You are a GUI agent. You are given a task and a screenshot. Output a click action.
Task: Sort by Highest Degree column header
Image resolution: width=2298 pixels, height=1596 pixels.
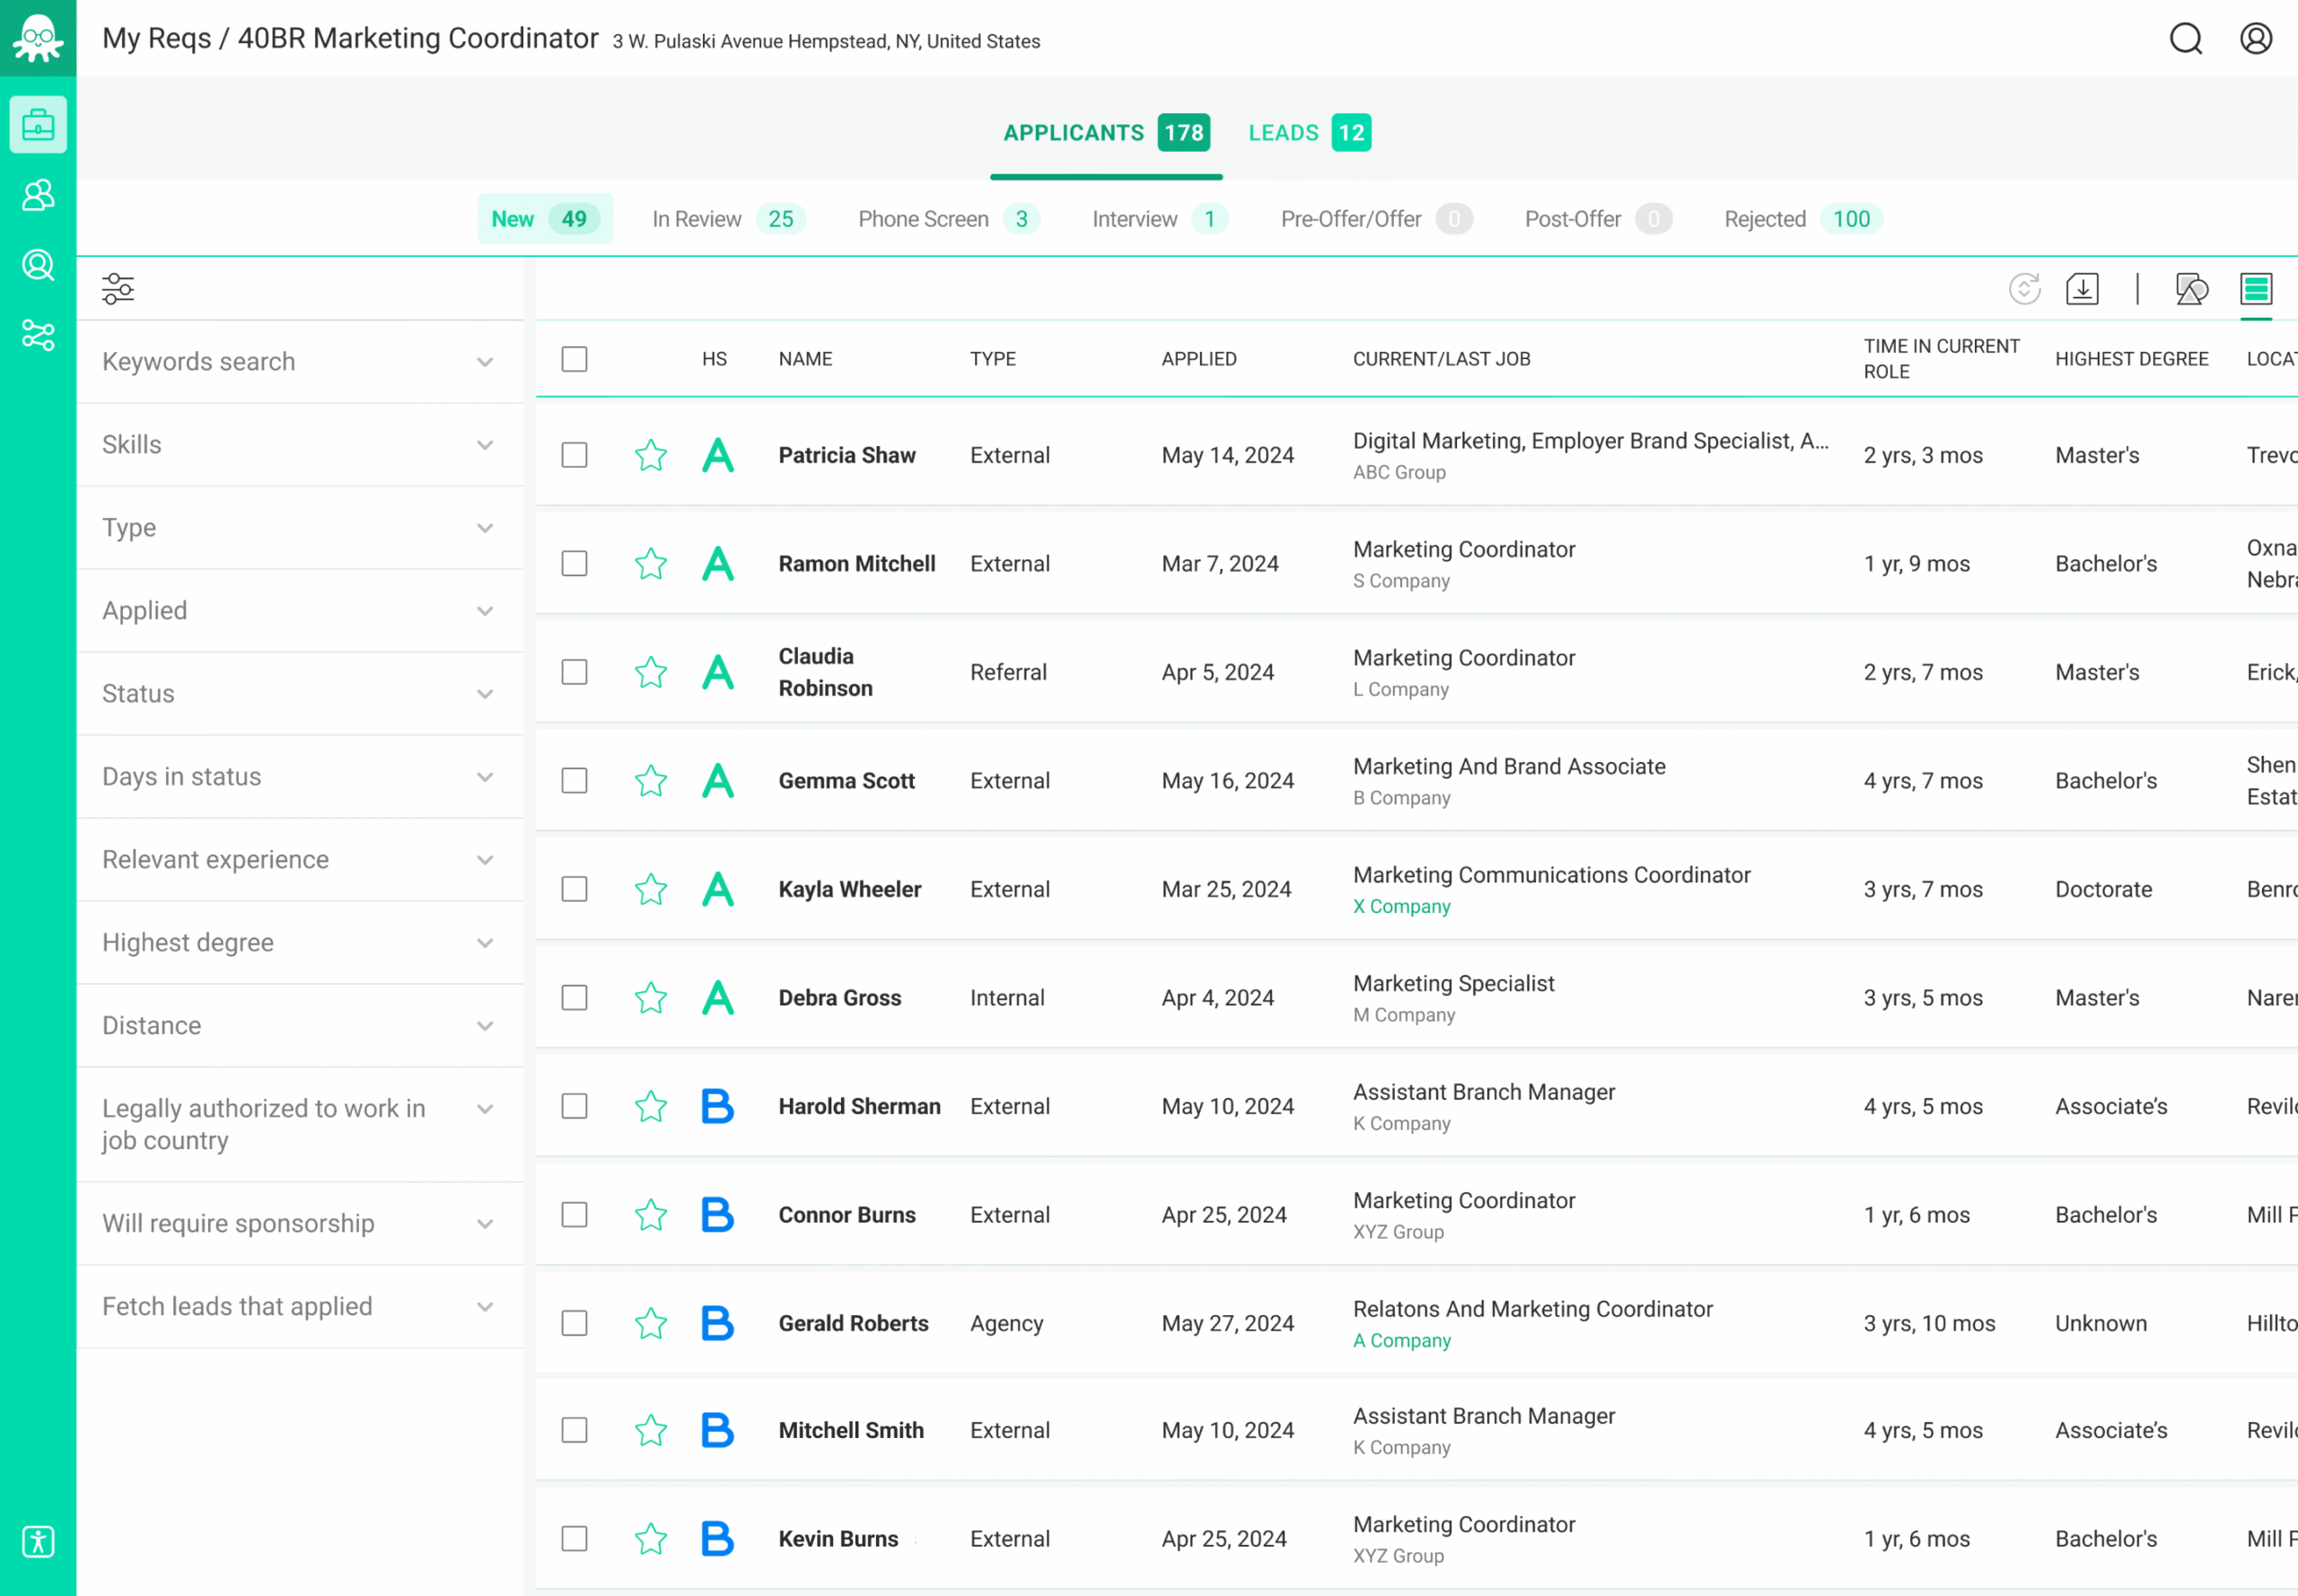point(2131,359)
